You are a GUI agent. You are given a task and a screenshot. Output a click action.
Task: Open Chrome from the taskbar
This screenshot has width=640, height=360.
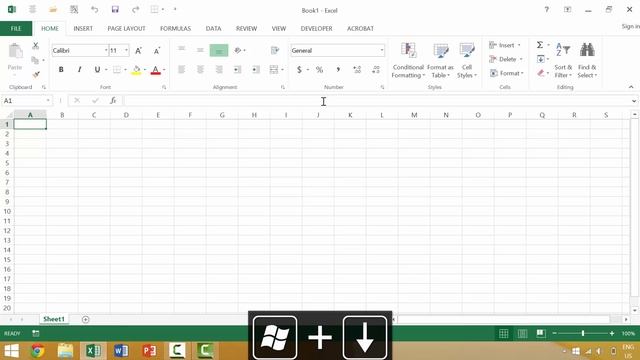(38, 351)
